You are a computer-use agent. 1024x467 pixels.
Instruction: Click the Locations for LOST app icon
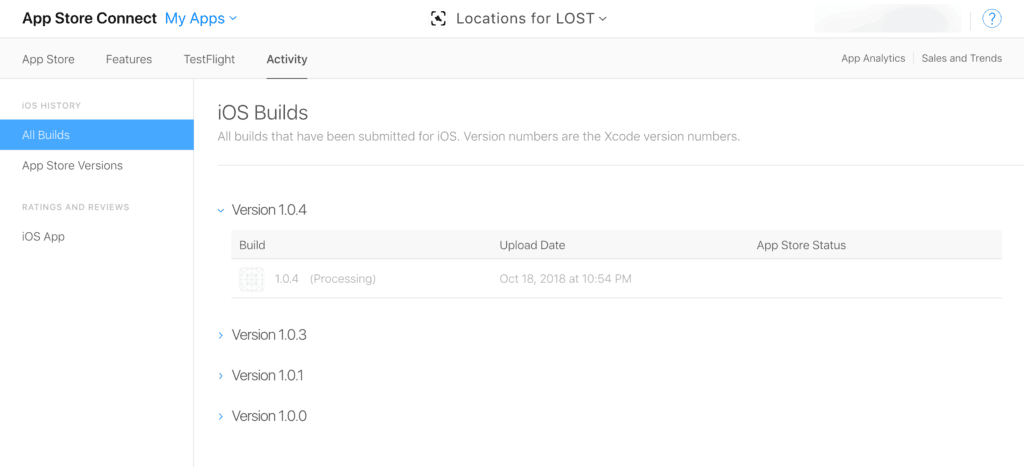coord(438,19)
